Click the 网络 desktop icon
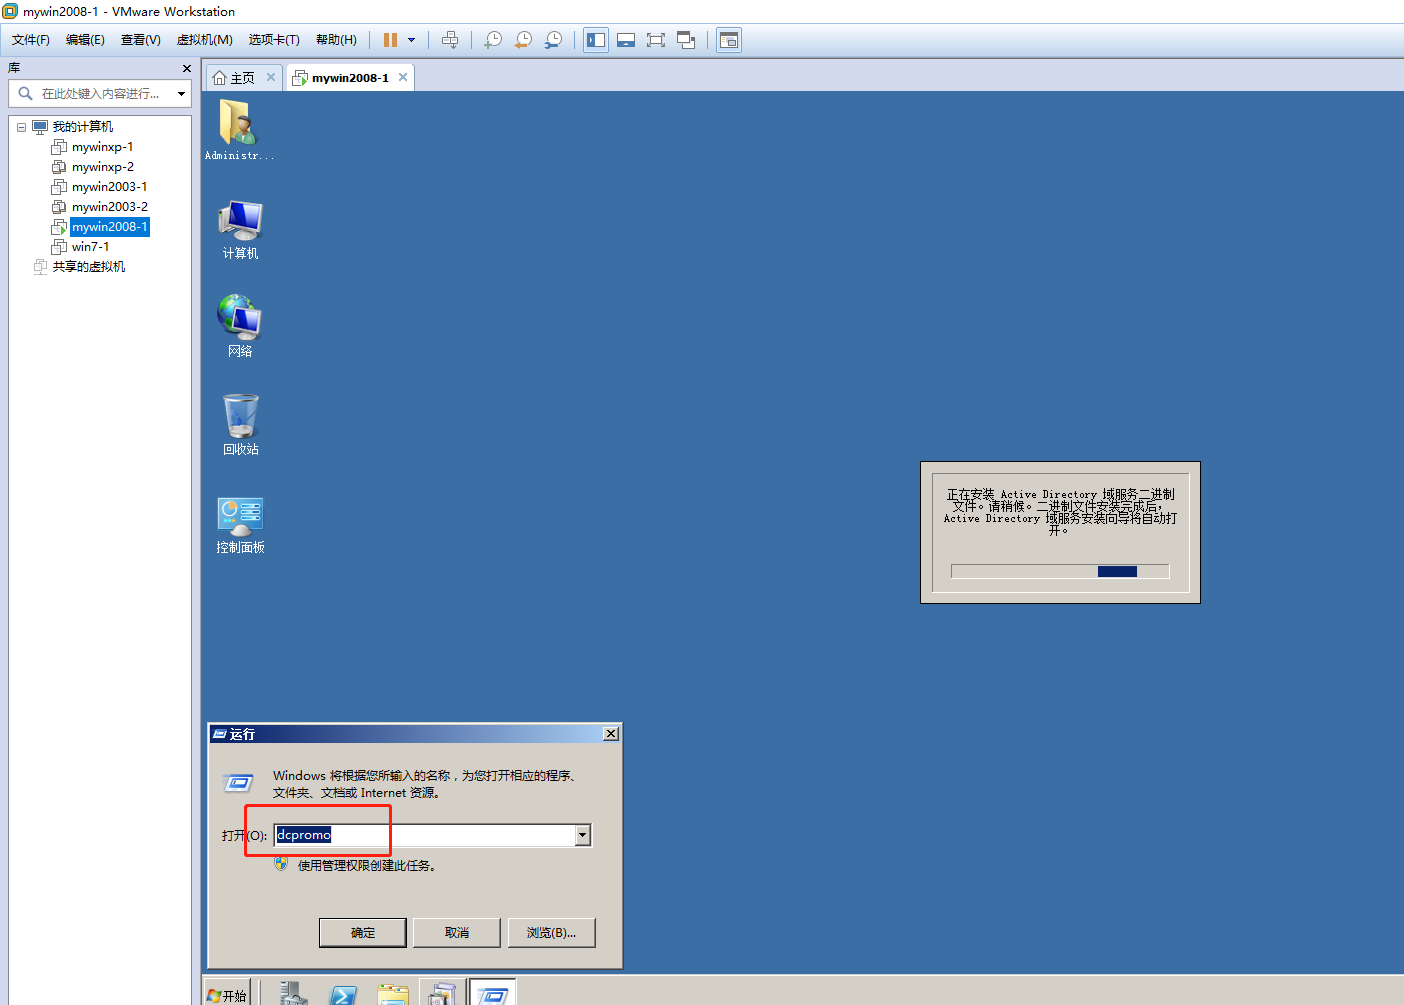The width and height of the screenshot is (1404, 1005). (240, 326)
